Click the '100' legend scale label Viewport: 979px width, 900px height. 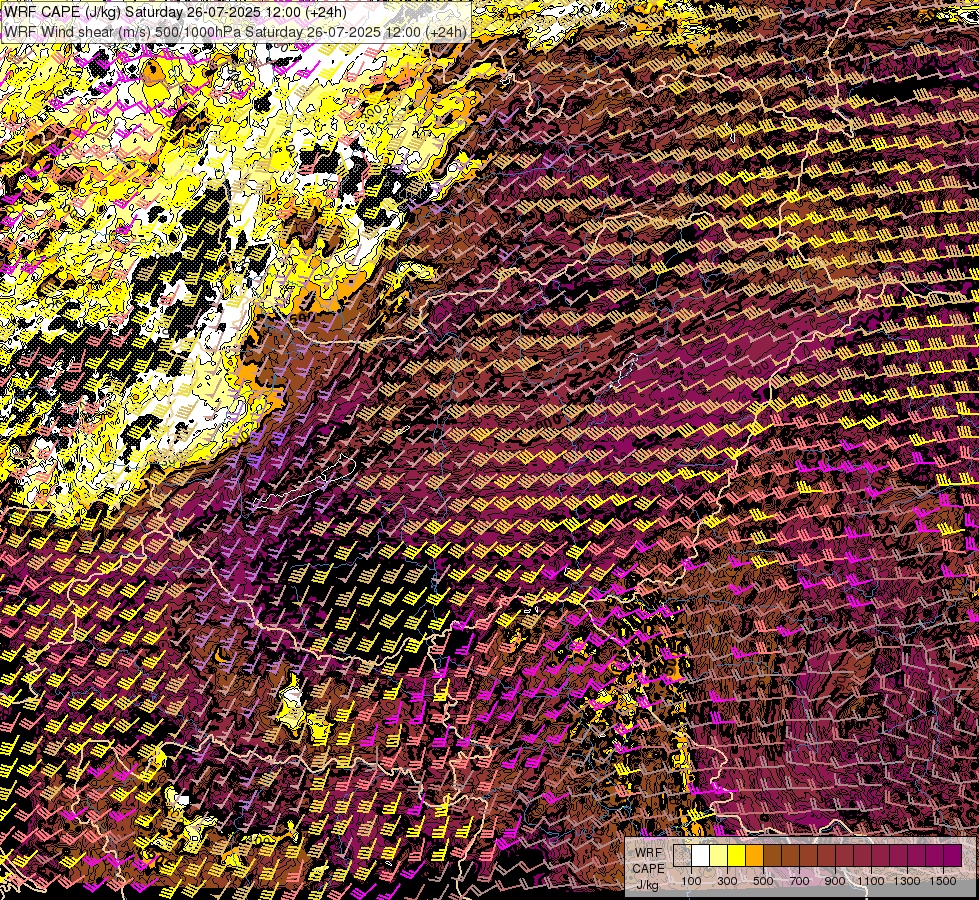(691, 881)
